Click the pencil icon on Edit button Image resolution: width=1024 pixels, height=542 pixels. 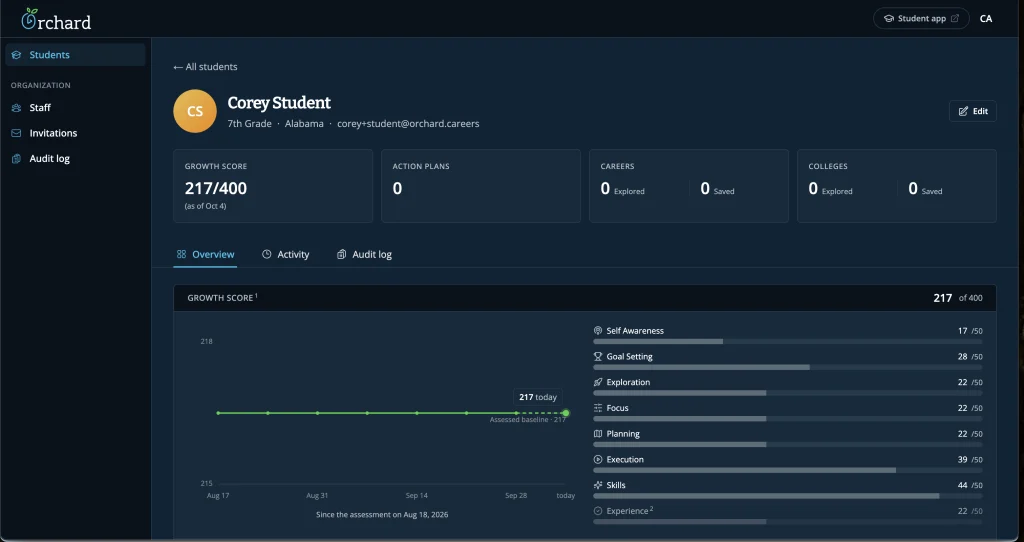(963, 111)
